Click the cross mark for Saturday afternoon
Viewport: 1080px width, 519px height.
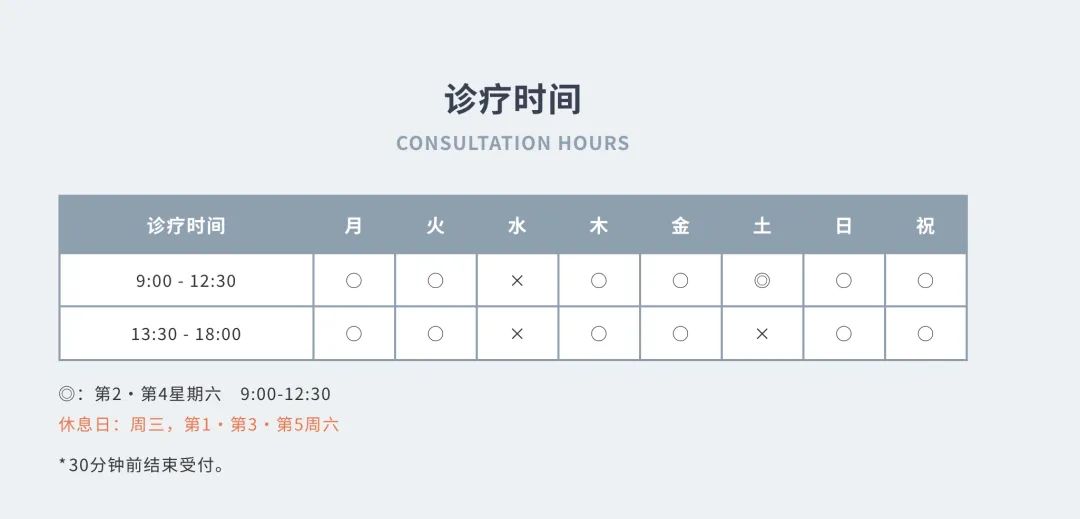[762, 334]
